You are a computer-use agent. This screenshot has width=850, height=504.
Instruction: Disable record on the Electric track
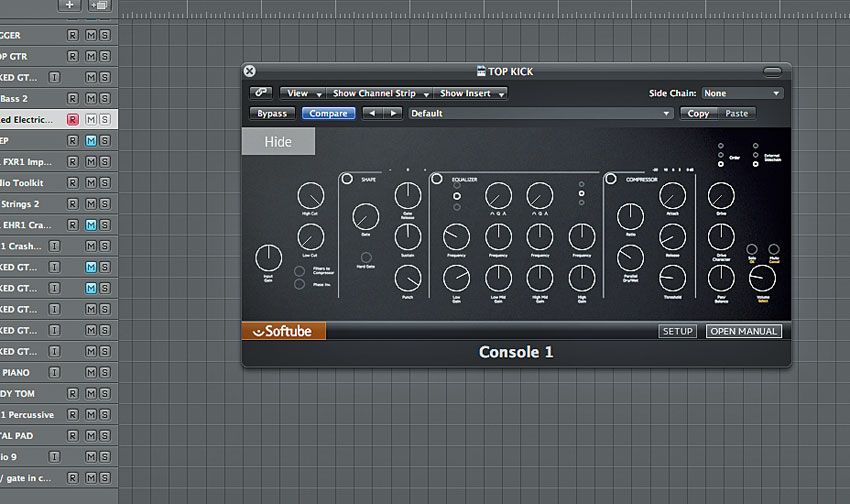point(73,119)
